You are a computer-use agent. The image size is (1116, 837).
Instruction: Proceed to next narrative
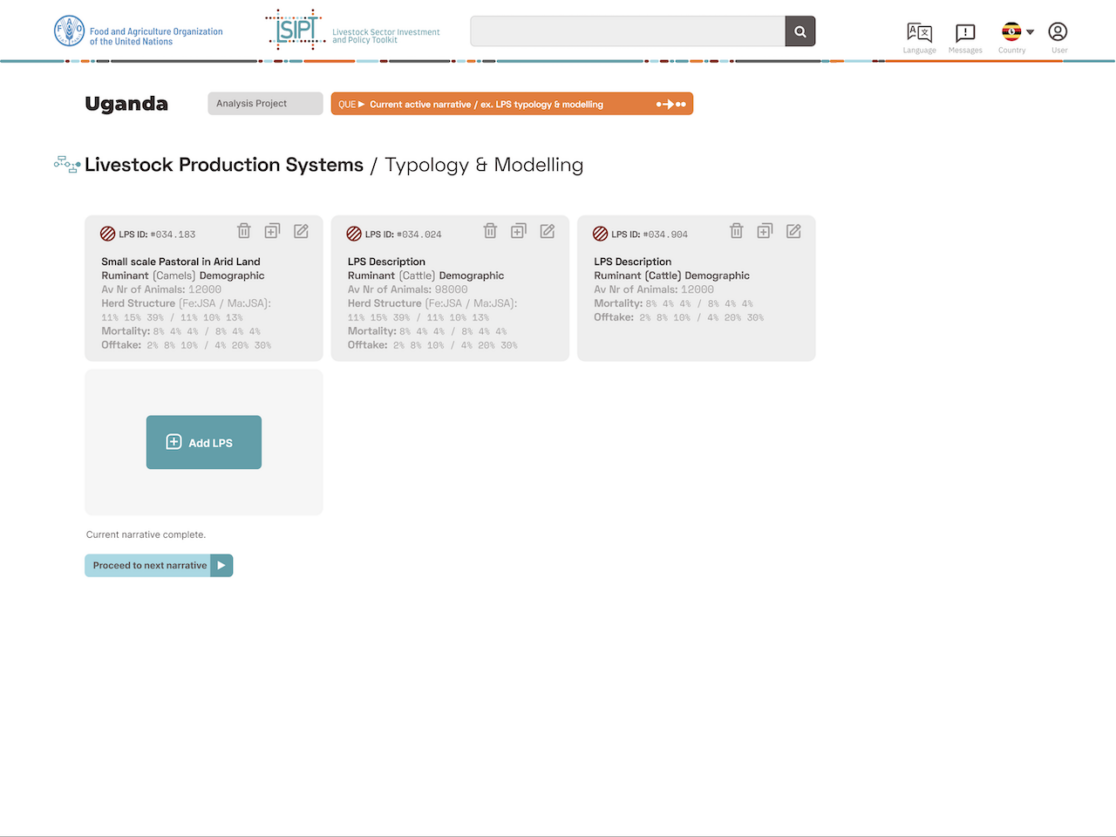[x=158, y=566]
